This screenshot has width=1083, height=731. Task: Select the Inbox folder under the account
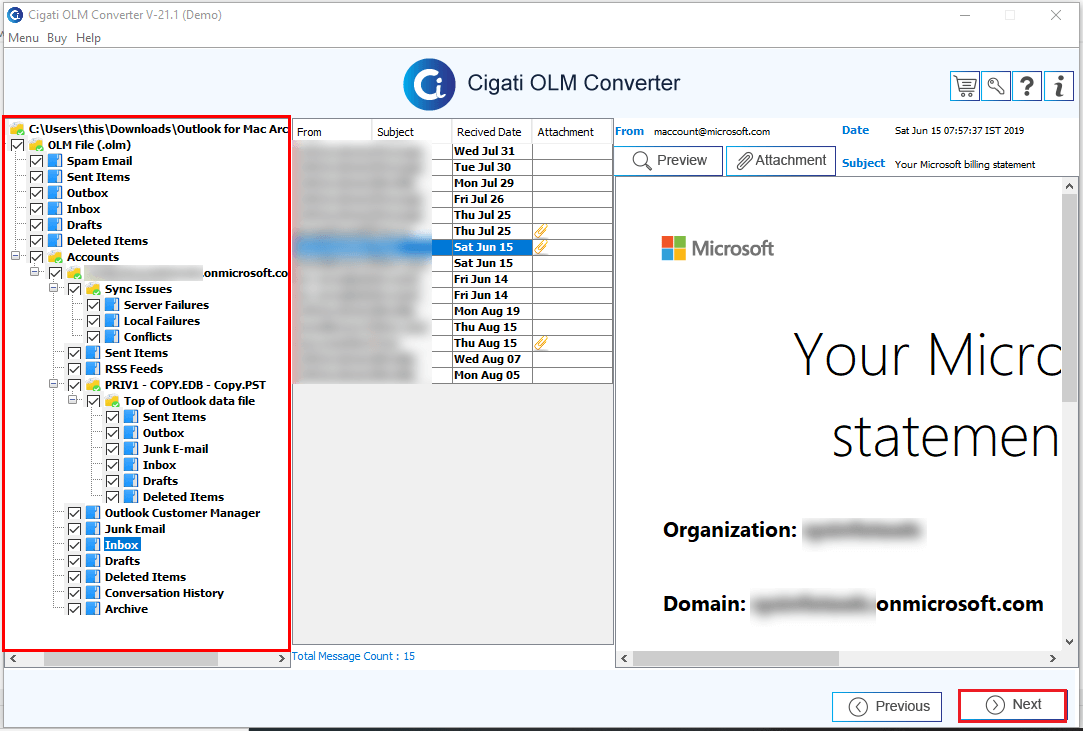coord(122,545)
